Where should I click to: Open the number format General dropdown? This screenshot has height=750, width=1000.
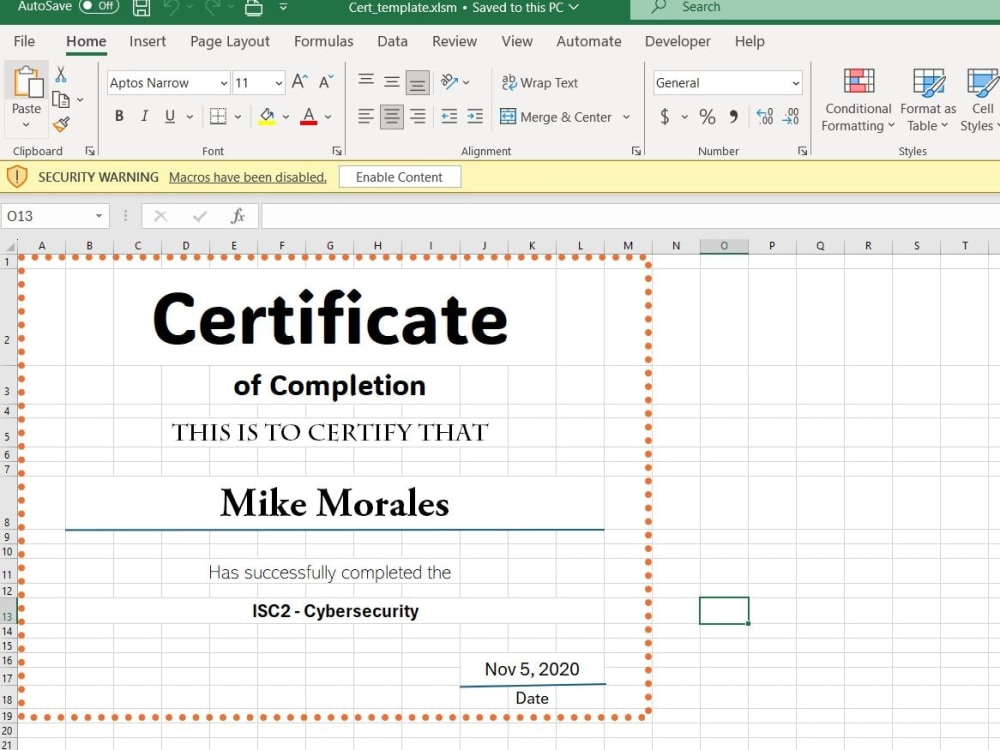pyautogui.click(x=796, y=83)
